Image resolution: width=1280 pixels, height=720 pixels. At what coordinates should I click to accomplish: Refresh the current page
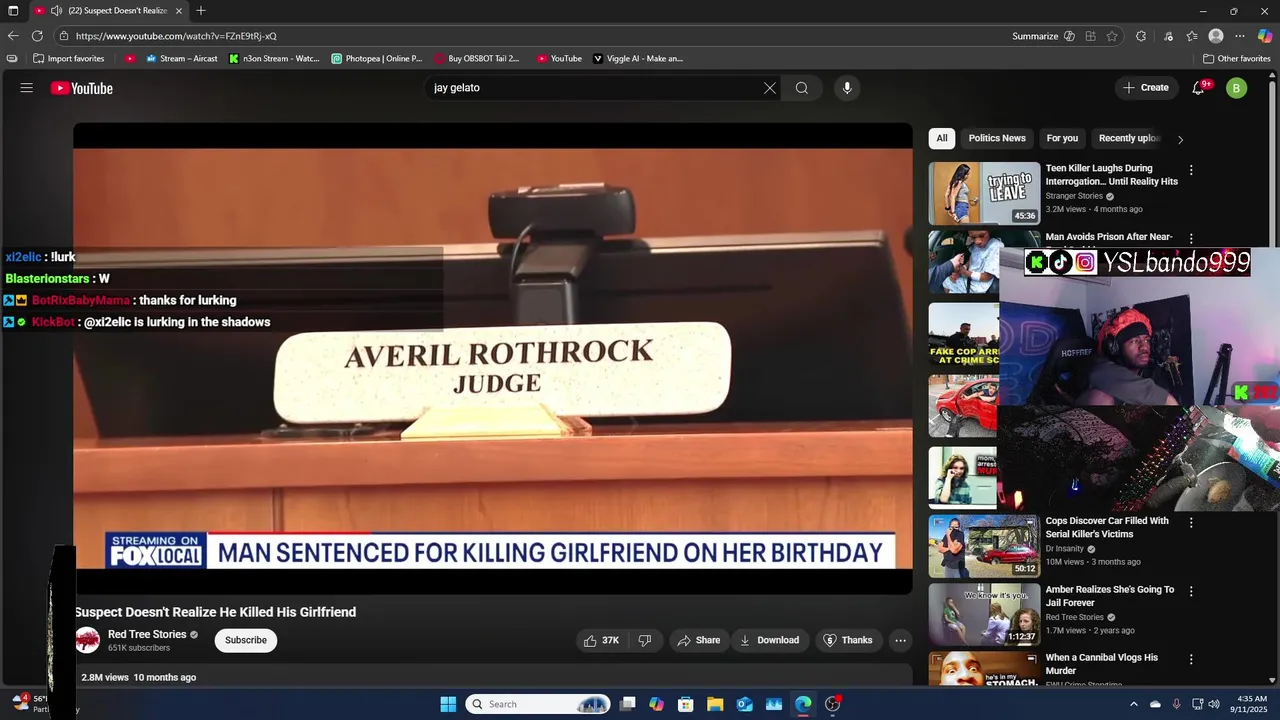pos(37,36)
